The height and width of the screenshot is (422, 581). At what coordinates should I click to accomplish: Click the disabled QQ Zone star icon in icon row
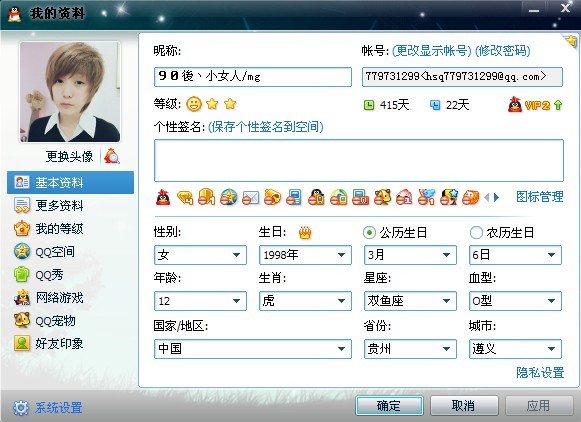tap(229, 197)
